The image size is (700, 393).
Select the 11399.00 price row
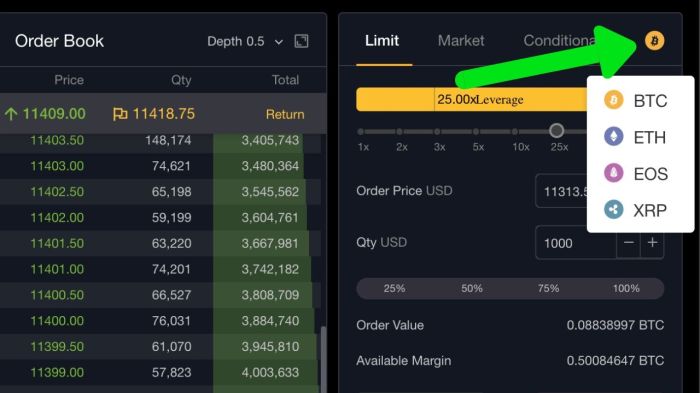[161, 372]
